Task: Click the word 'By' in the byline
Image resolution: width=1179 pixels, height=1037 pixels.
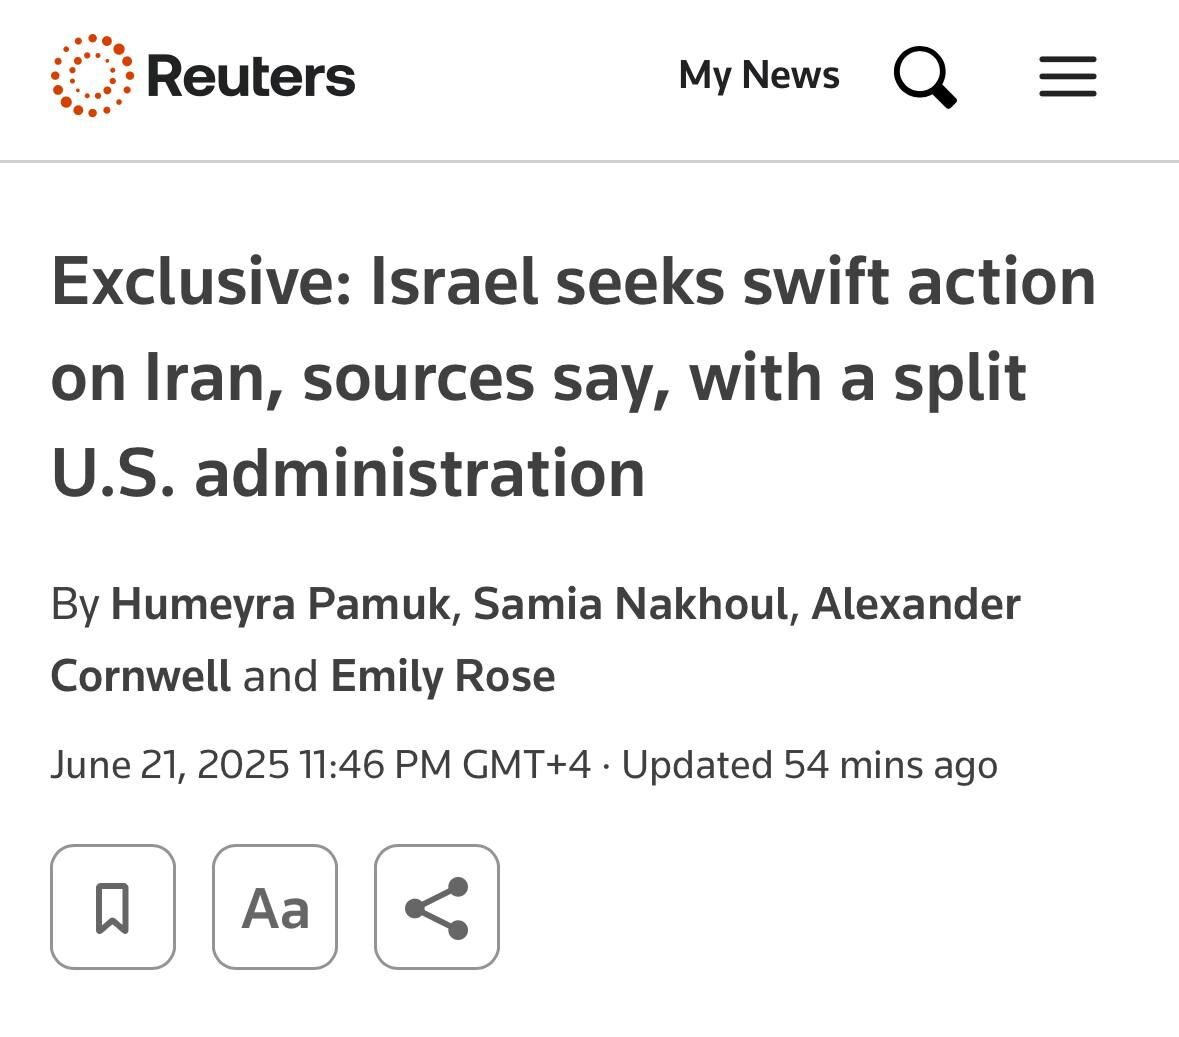Action: [x=75, y=604]
